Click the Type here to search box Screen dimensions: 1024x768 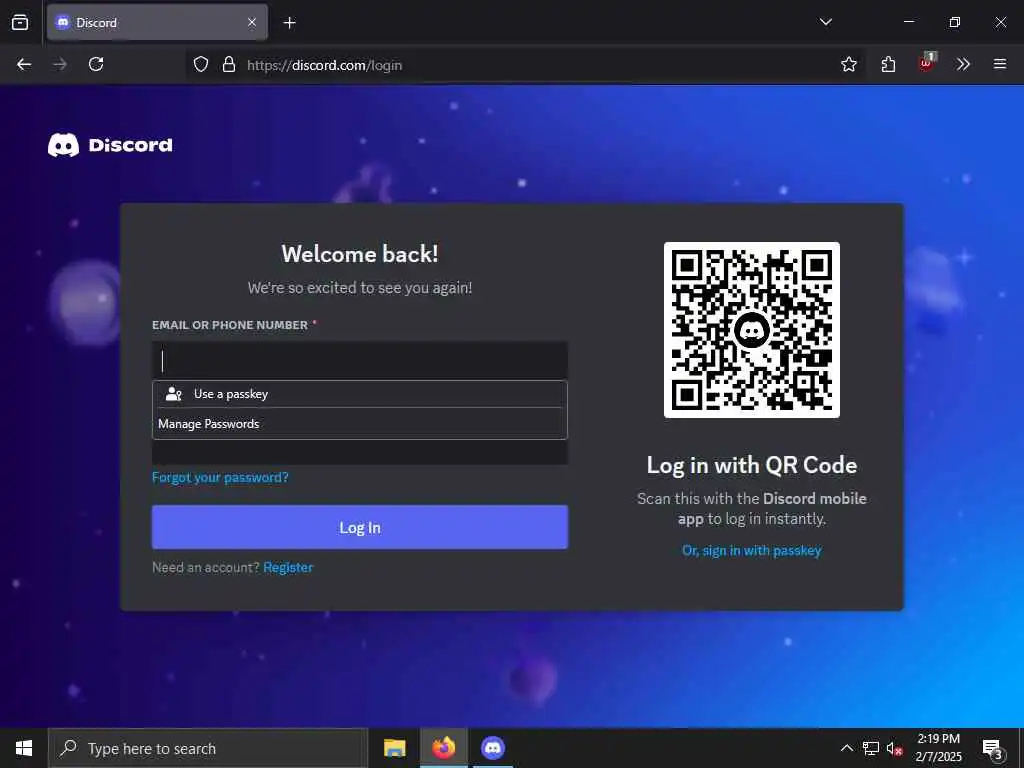(208, 748)
